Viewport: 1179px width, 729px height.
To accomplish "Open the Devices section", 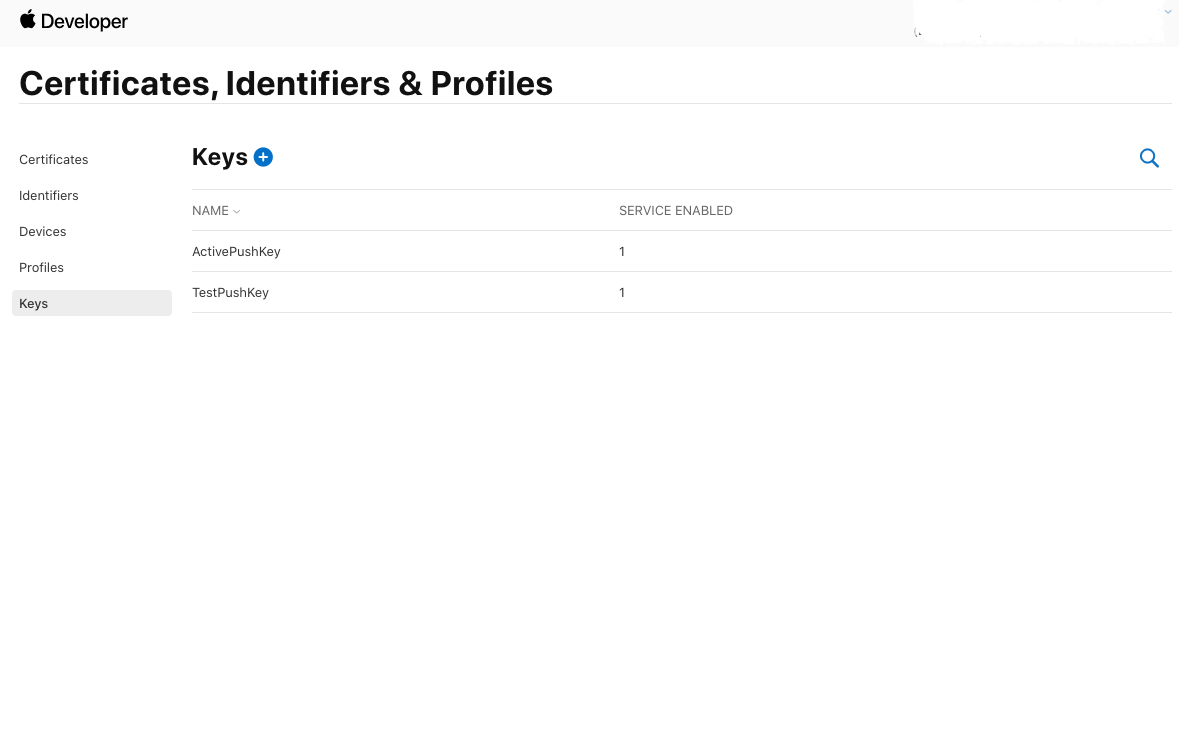I will [42, 231].
